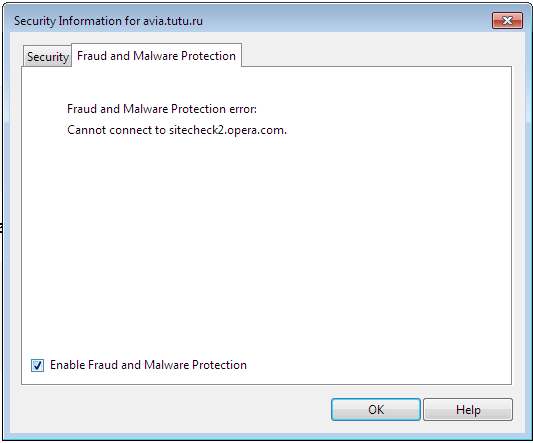This screenshot has height=443, width=533.
Task: Click the 'Enable Fraud and Malware Protection' label
Action: [x=148, y=365]
